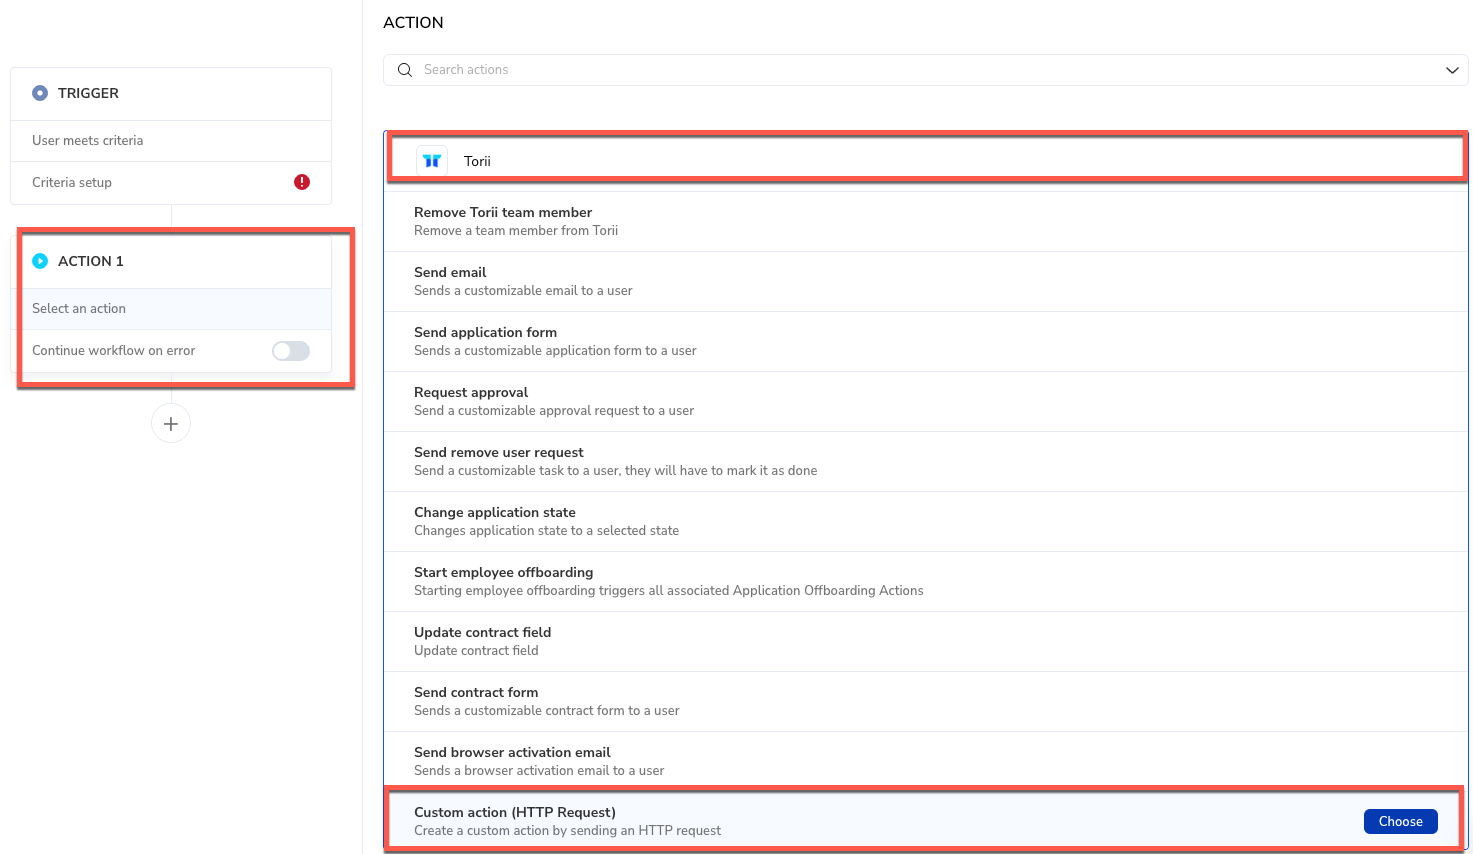Click the red error icon on Criteria setup

pyautogui.click(x=302, y=182)
